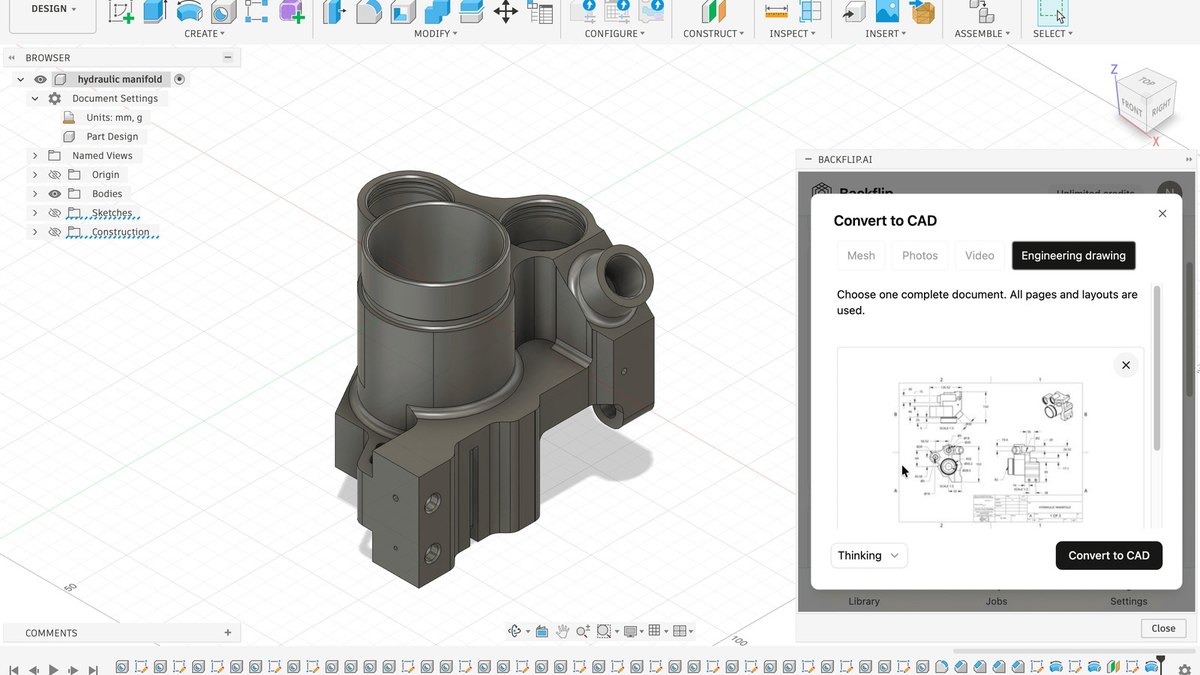
Task: Hide the Bodies folder
Action: pos(54,194)
